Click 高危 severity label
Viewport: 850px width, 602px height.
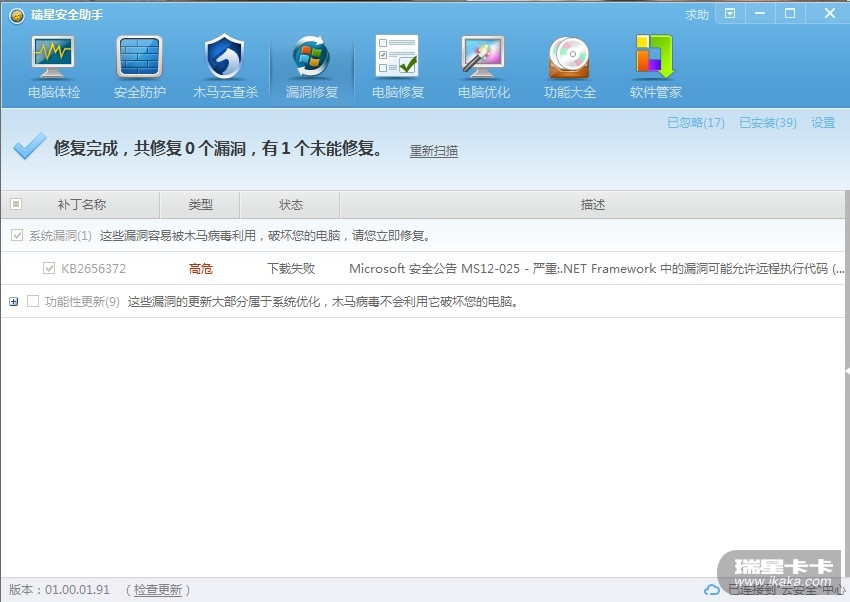pyautogui.click(x=200, y=268)
